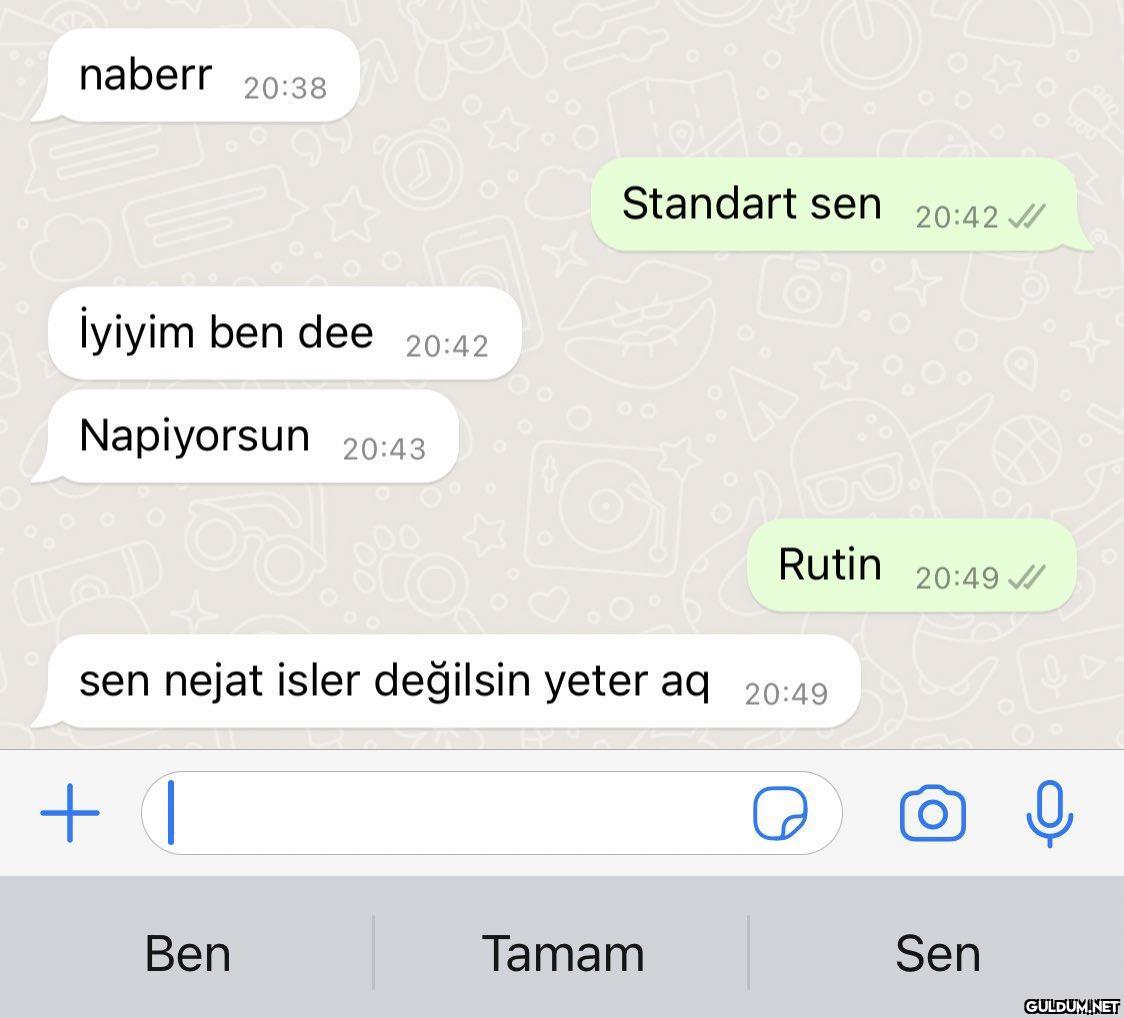Select keyboard suggestion Tamam
The image size is (1124, 1018).
click(x=563, y=953)
